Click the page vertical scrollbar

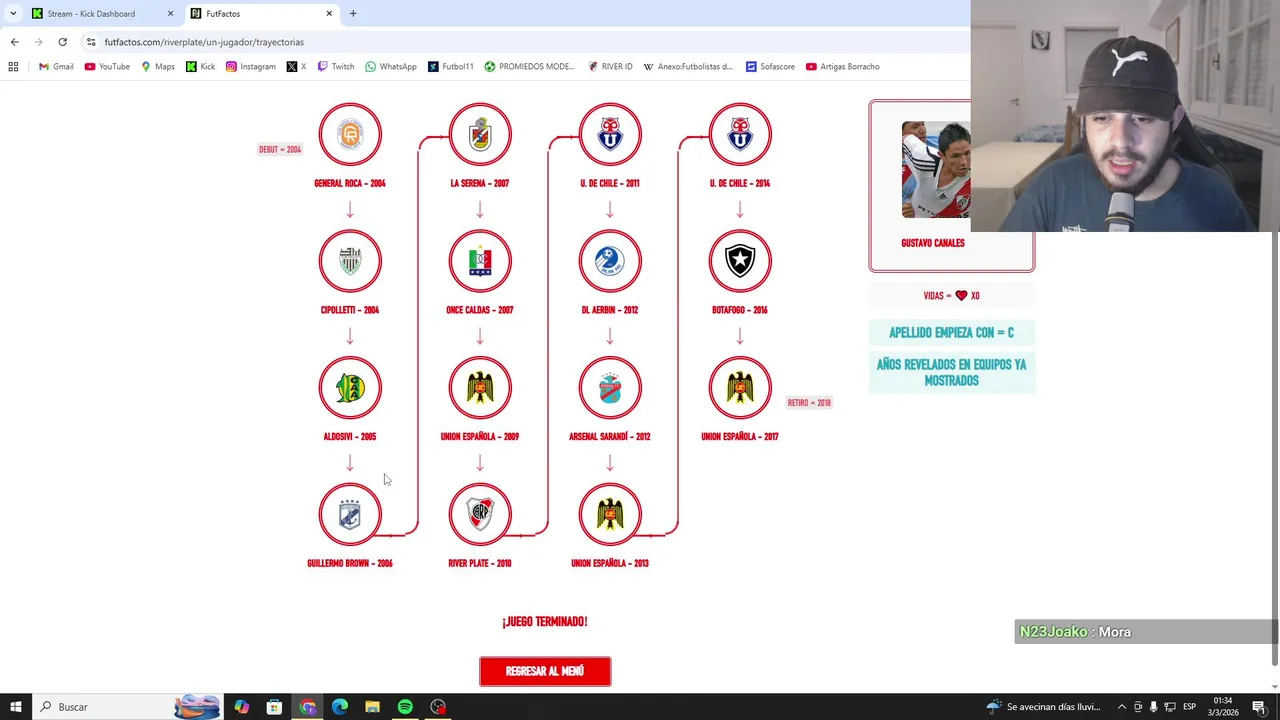(x=1274, y=450)
